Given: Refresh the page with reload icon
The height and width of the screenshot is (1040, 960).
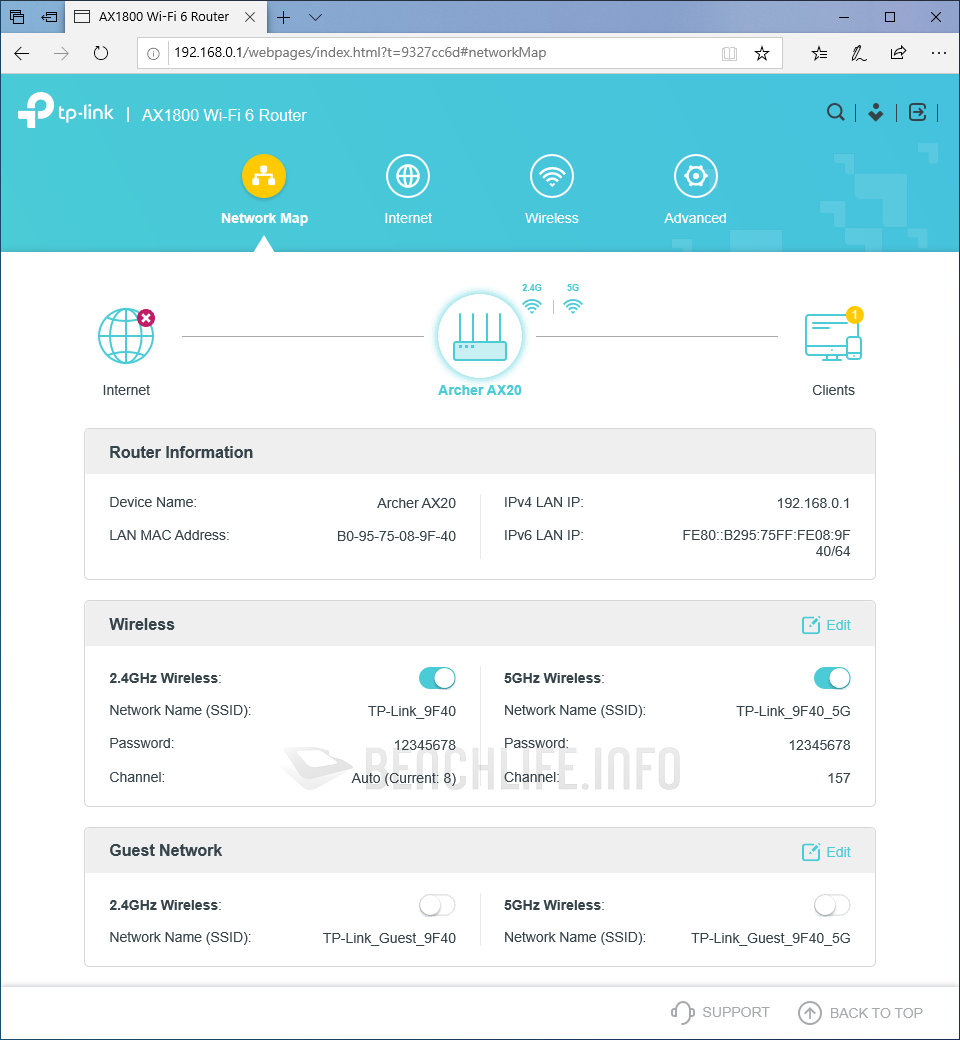Looking at the screenshot, I should point(101,53).
